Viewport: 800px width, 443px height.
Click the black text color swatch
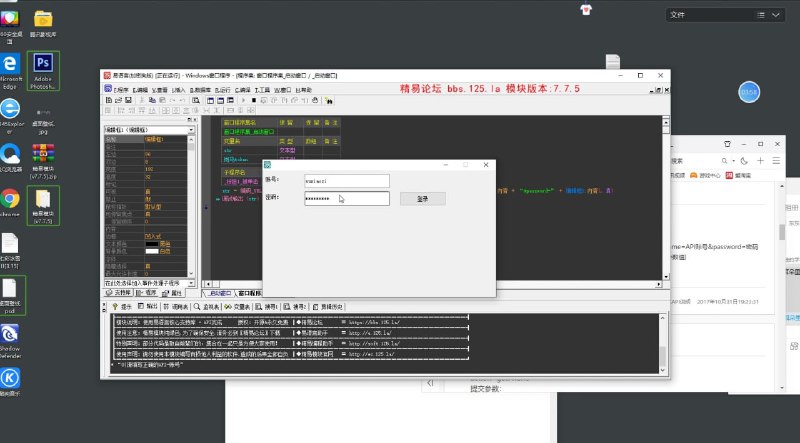click(152, 243)
